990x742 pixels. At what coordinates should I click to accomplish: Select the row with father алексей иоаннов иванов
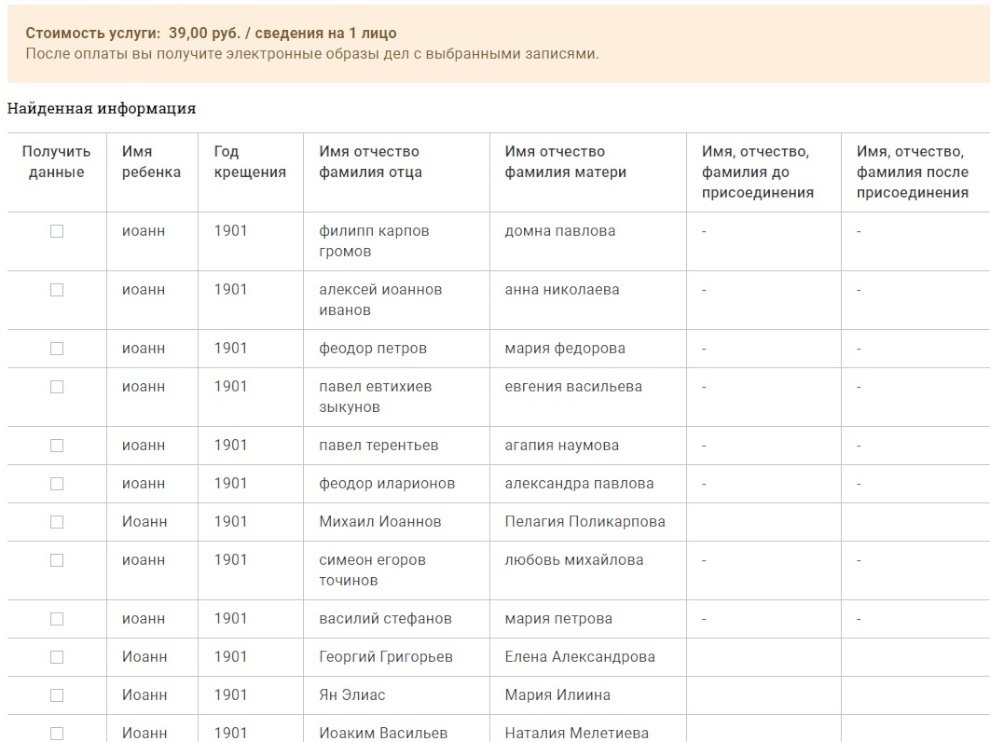(x=57, y=290)
